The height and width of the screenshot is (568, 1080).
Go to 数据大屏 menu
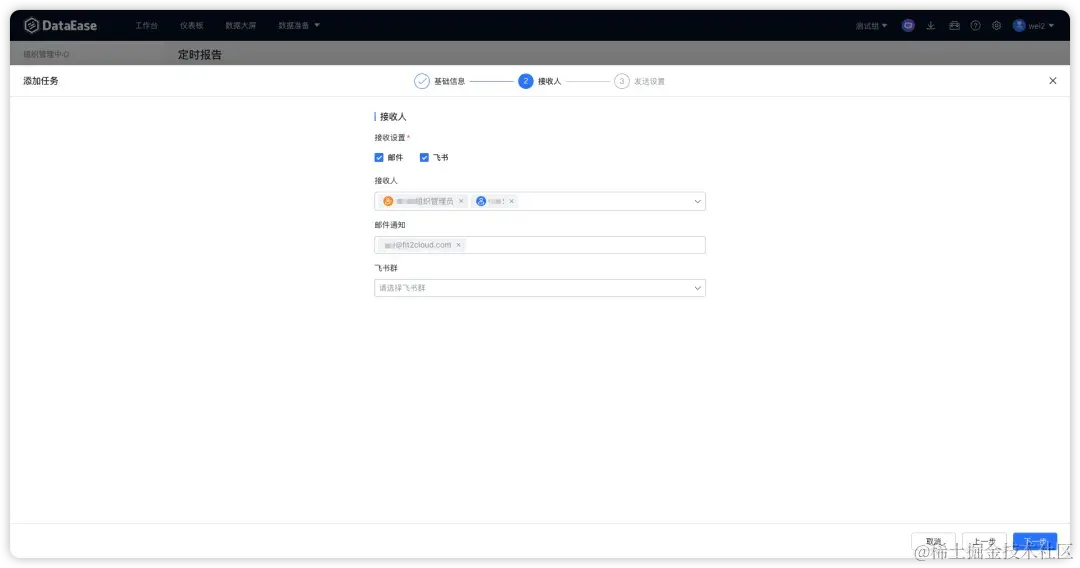click(x=240, y=25)
